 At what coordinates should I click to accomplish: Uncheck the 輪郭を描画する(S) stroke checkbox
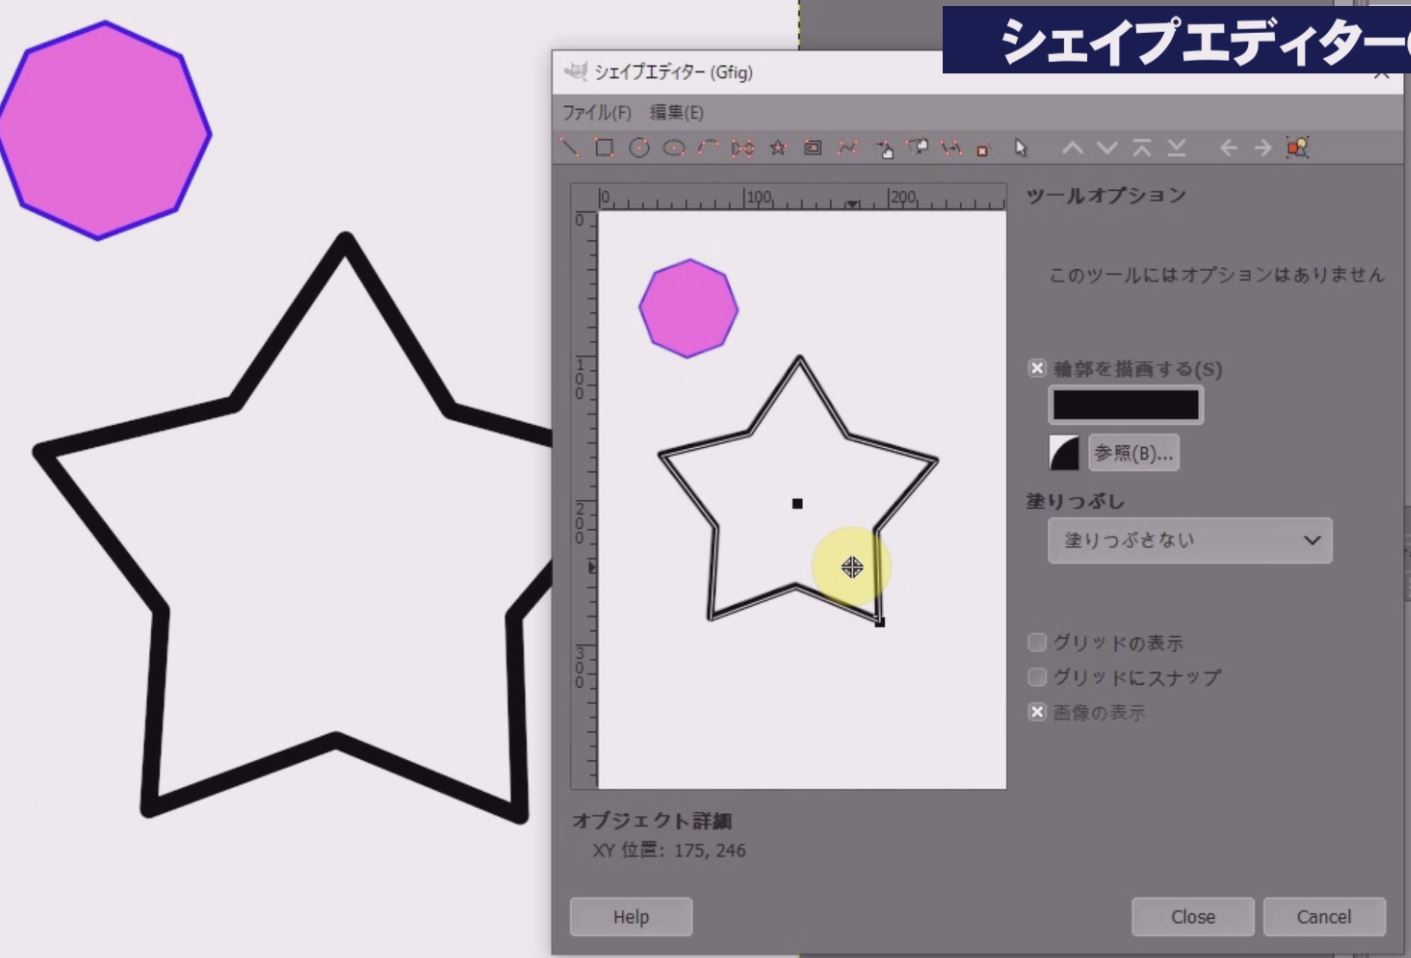tap(1037, 368)
